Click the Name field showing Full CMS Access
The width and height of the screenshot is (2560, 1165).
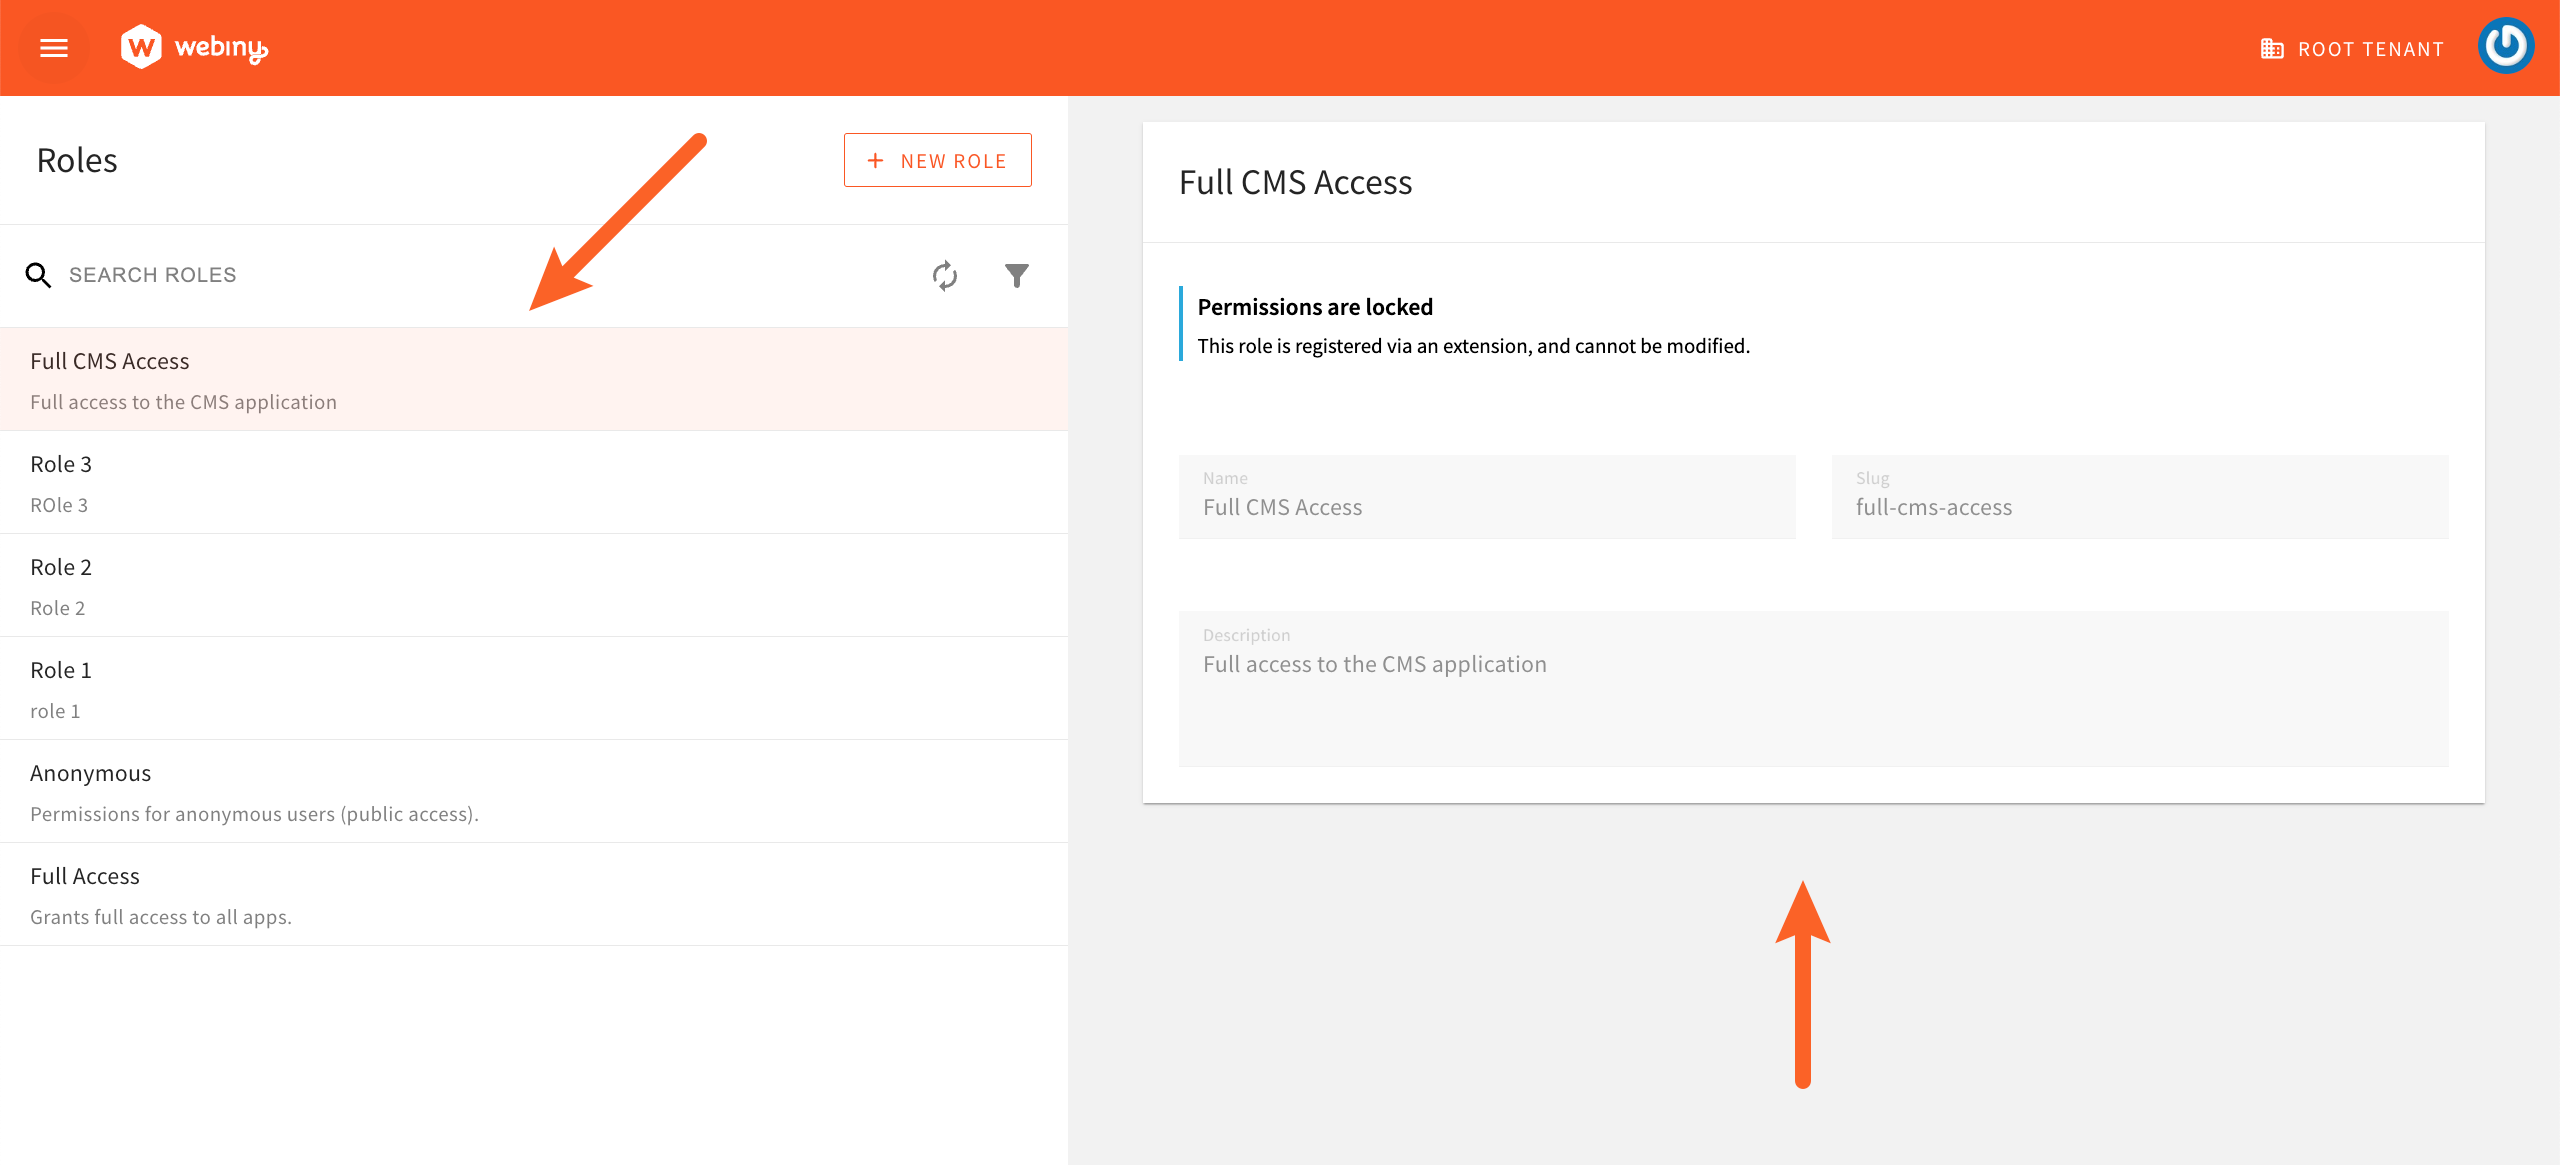(x=1486, y=497)
